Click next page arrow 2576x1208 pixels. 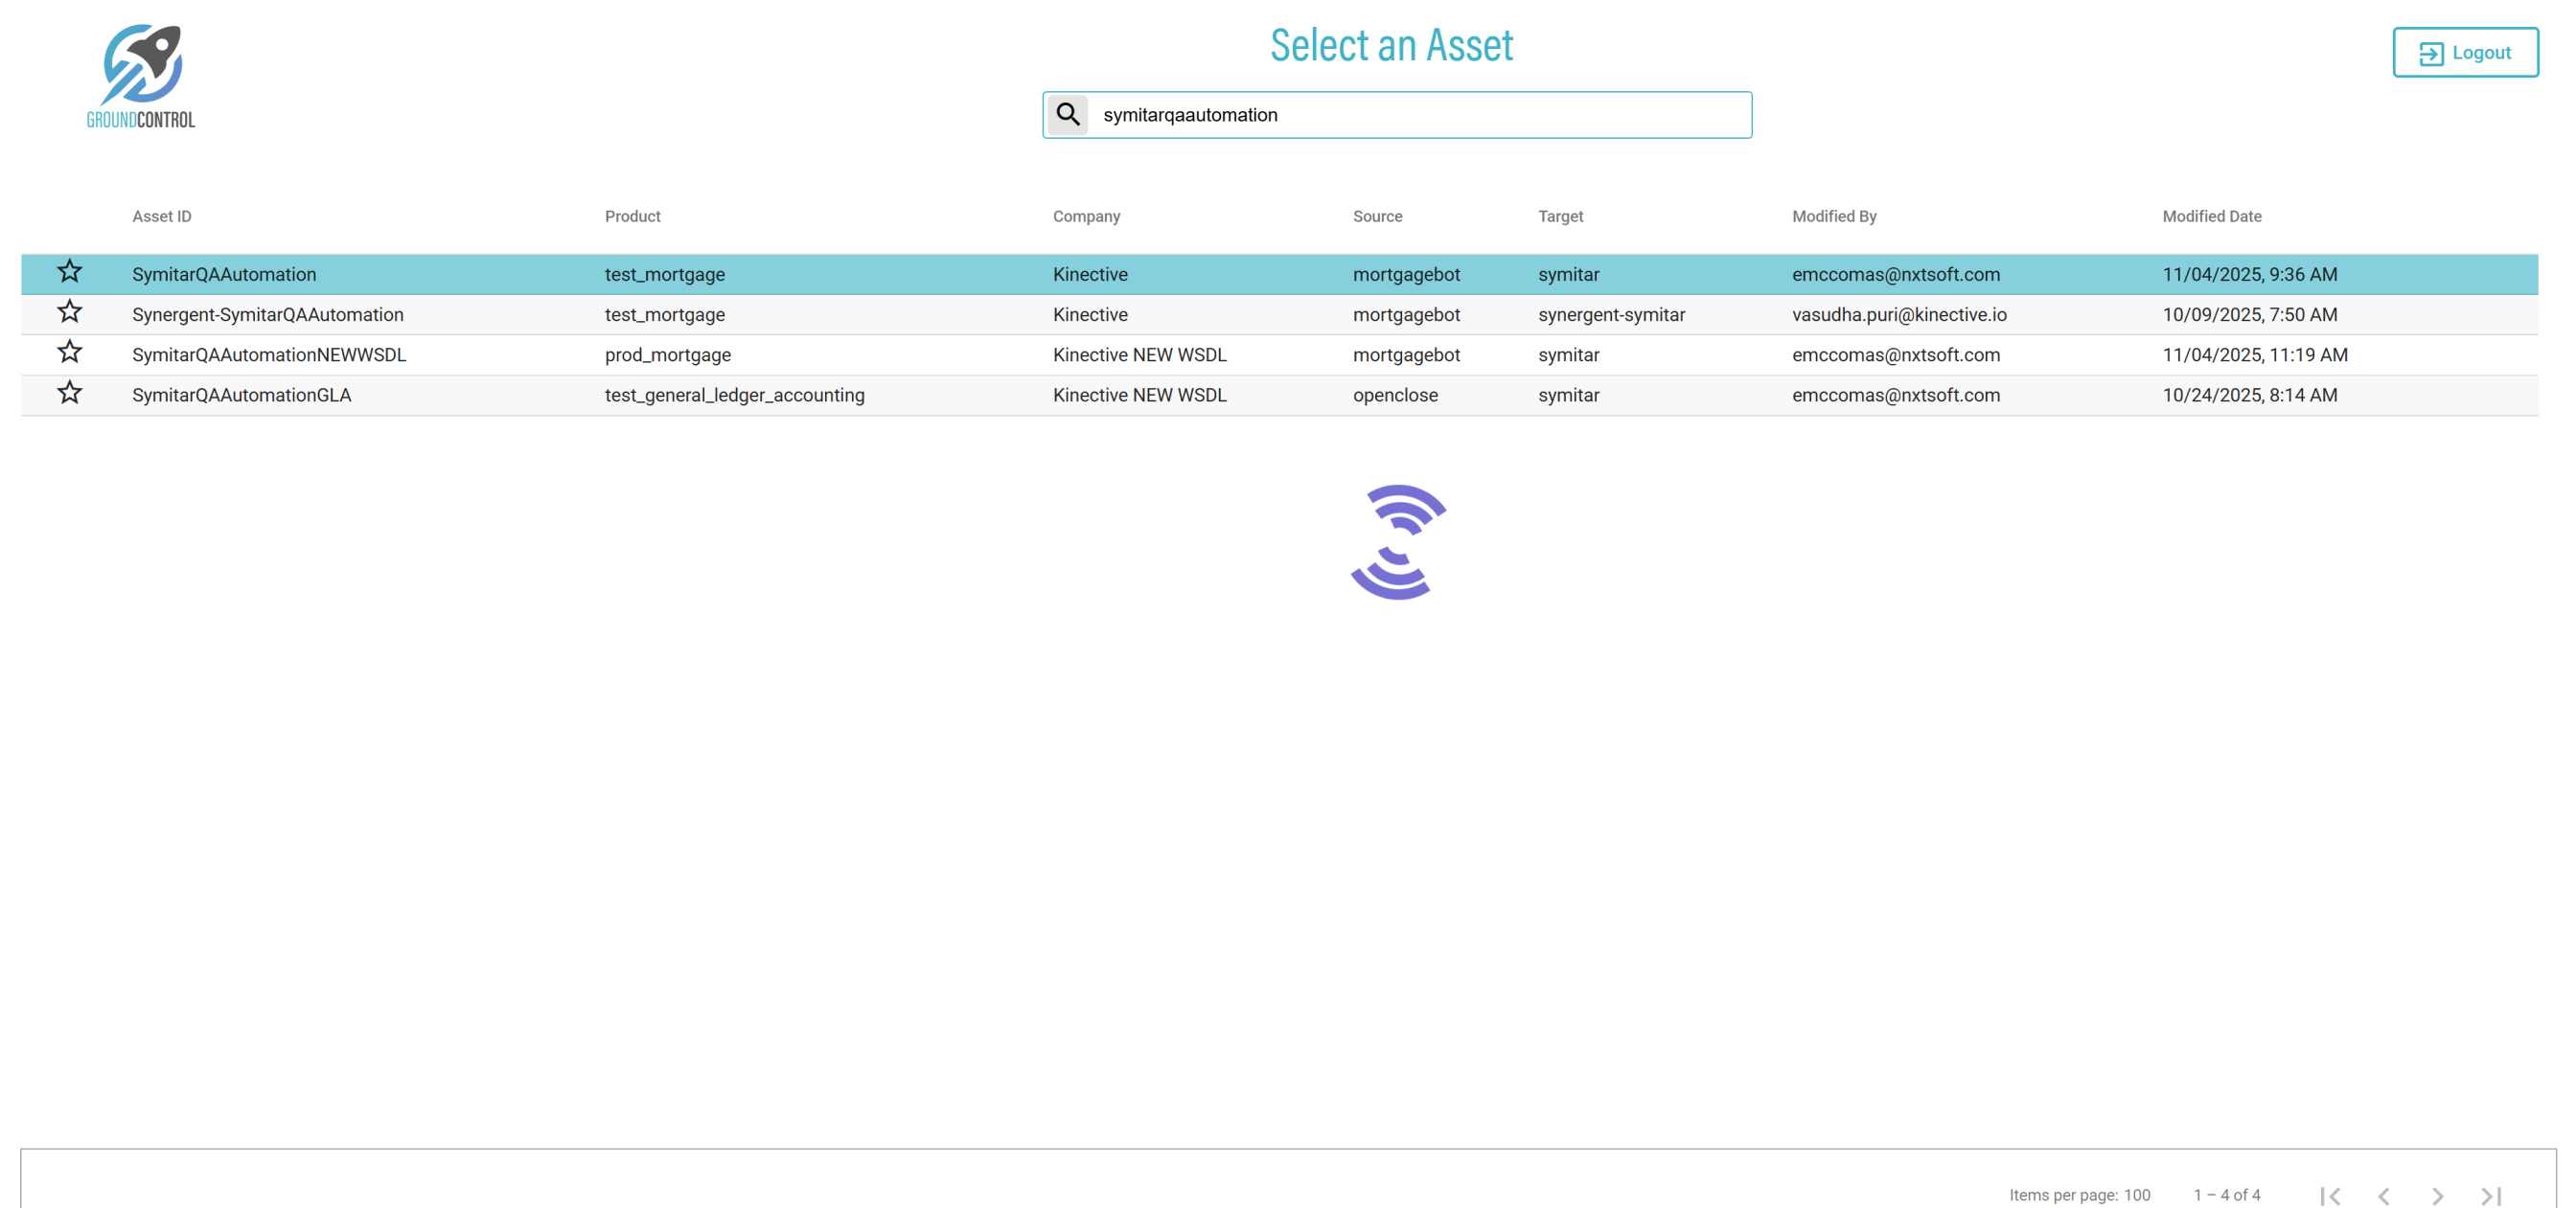pos(2437,1195)
